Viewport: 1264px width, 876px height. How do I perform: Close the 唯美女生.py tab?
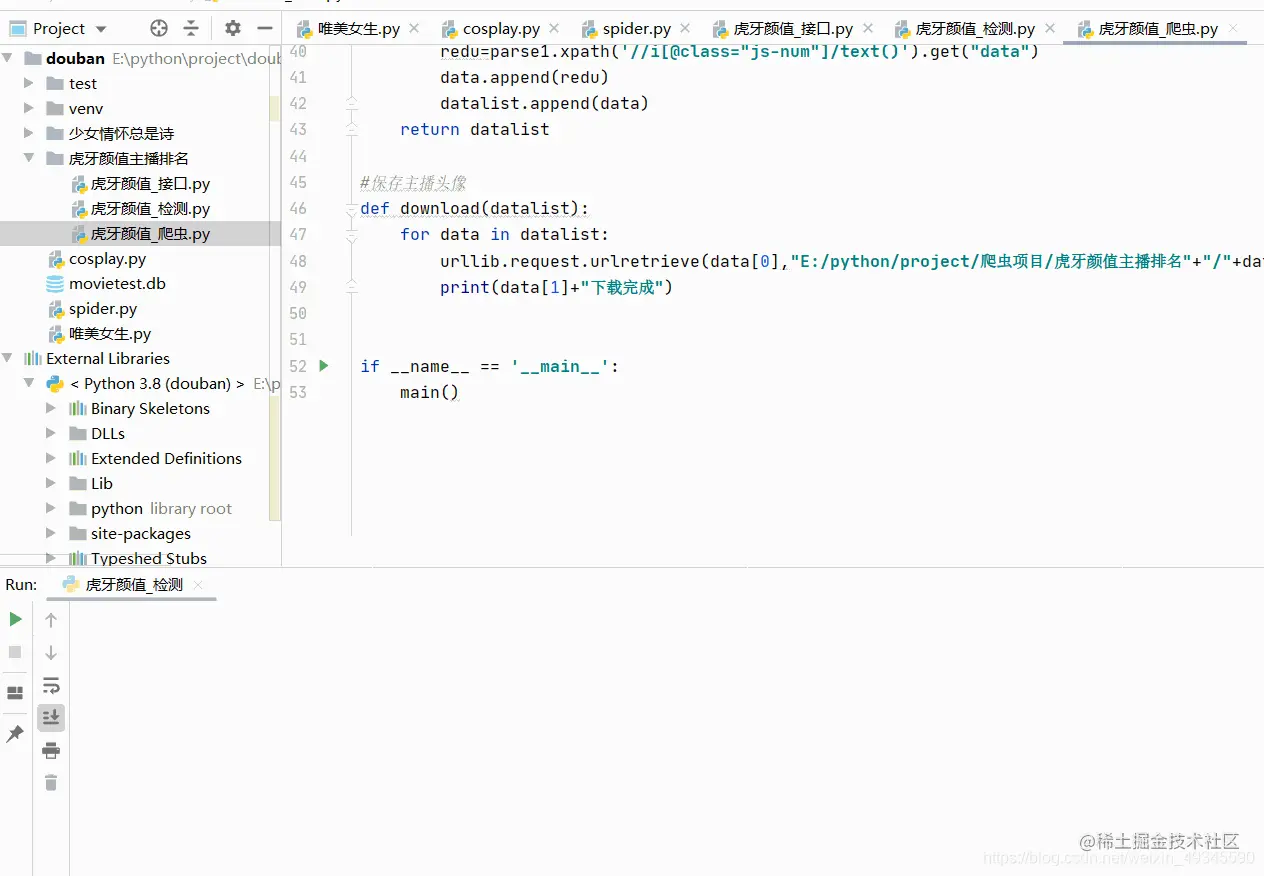pos(413,29)
